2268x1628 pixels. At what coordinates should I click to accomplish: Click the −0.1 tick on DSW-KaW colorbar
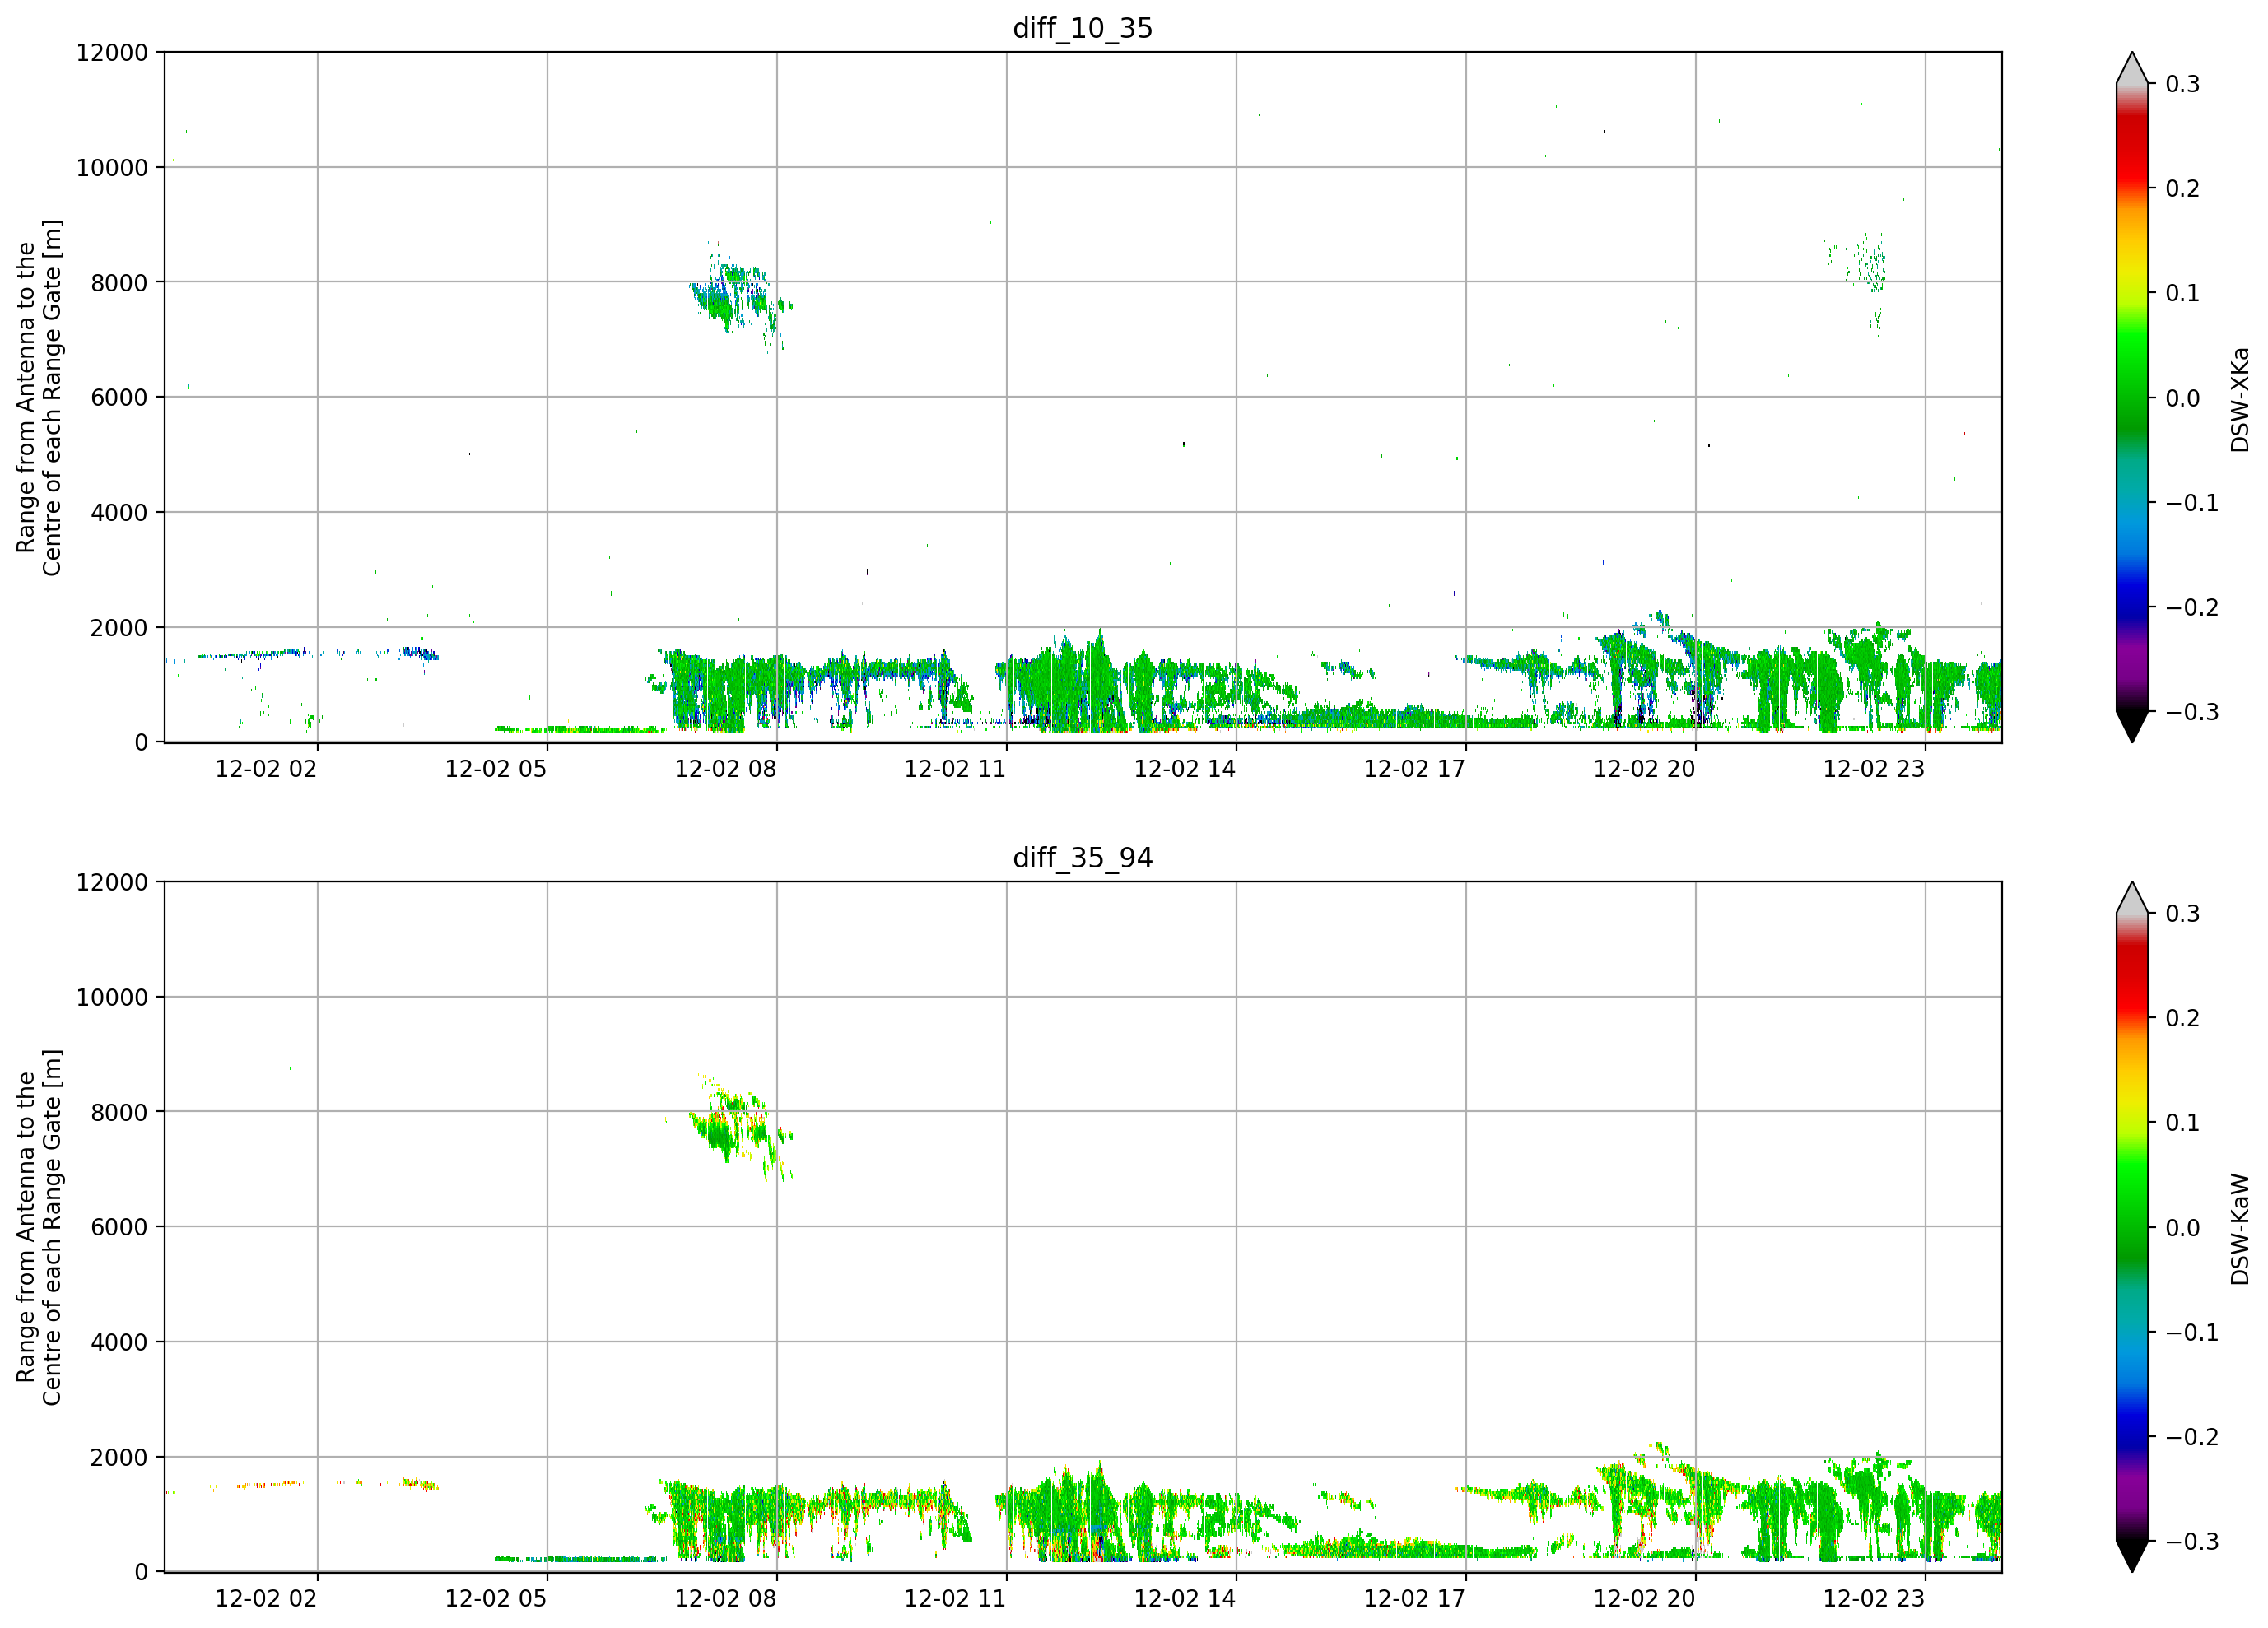click(x=2192, y=1333)
